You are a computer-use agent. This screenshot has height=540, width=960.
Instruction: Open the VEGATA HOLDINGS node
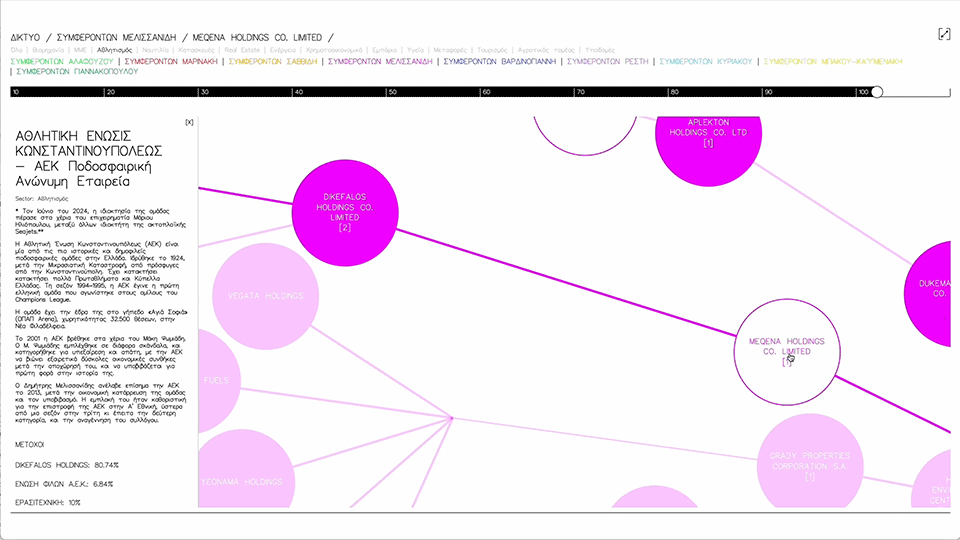coord(266,296)
